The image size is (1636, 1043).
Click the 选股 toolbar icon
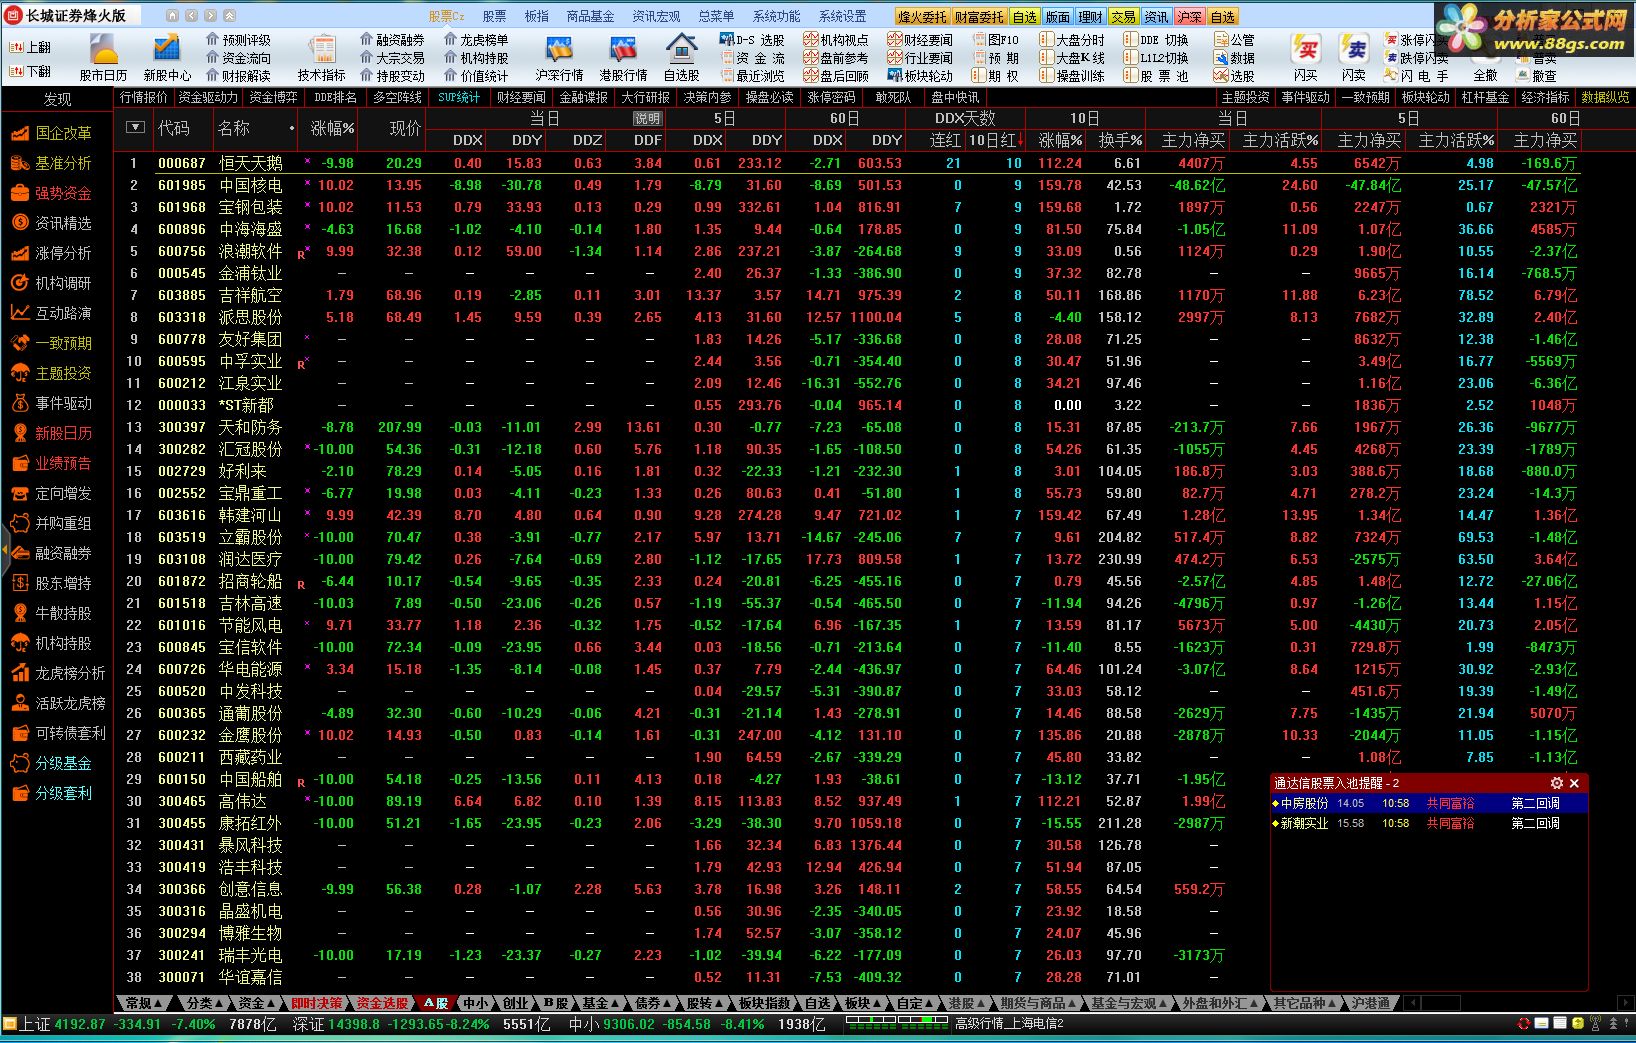1234,76
